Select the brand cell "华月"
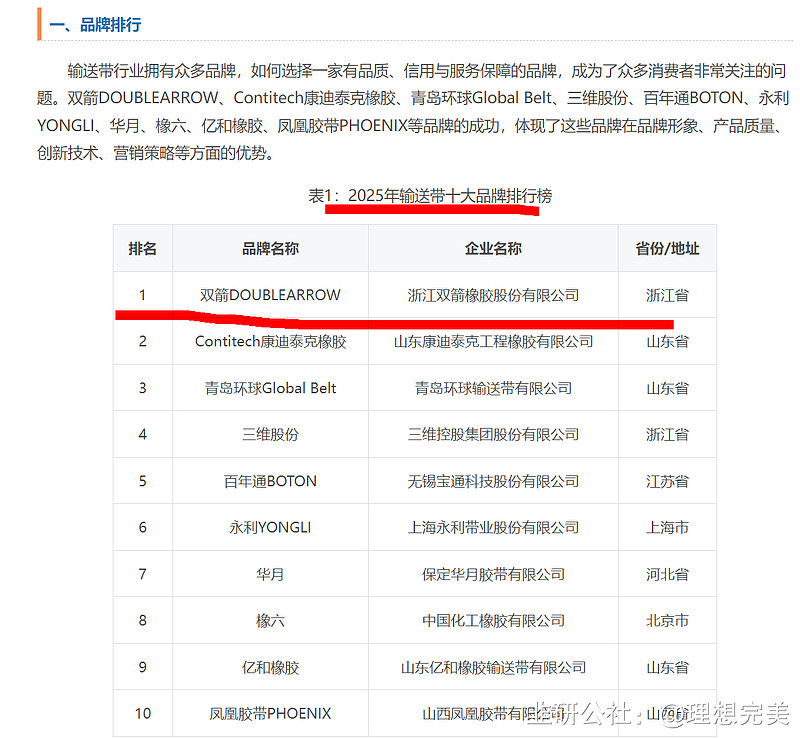 click(270, 574)
